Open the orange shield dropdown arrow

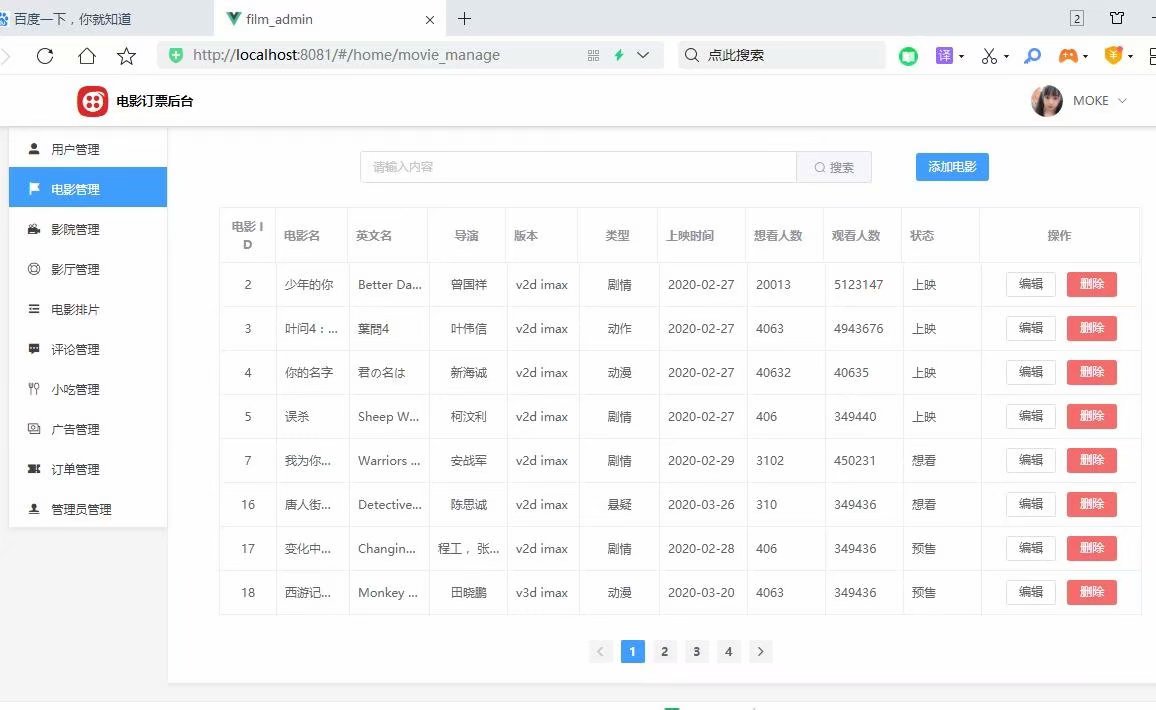tap(1130, 57)
